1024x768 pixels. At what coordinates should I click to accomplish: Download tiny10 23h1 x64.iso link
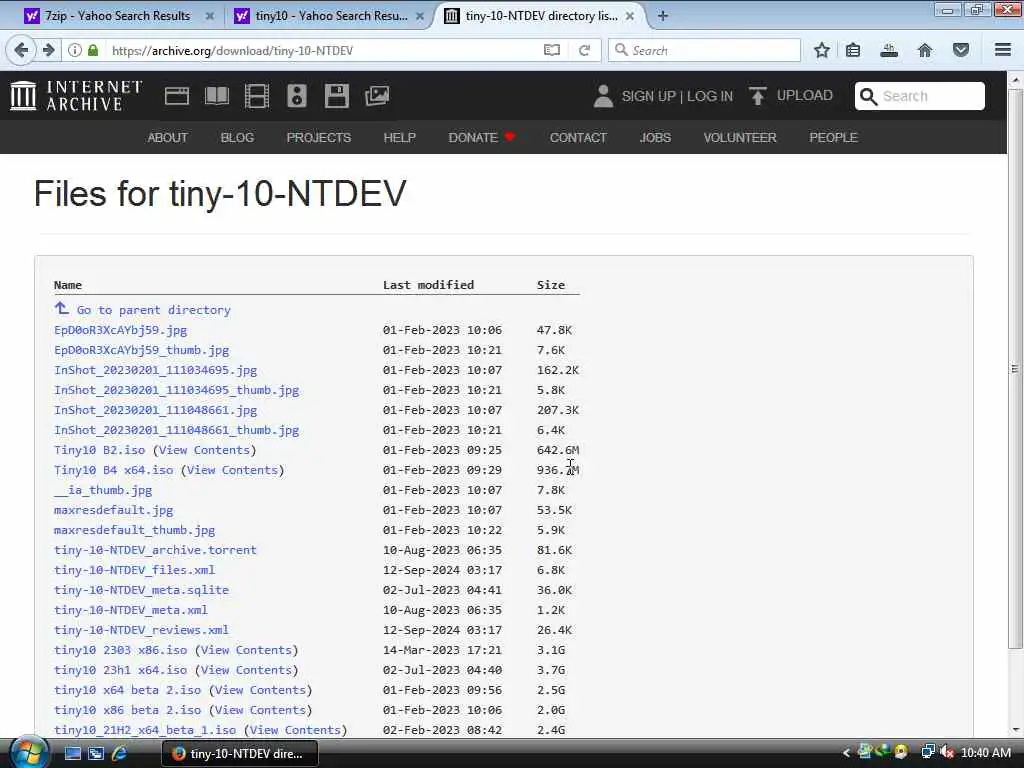click(x=120, y=670)
